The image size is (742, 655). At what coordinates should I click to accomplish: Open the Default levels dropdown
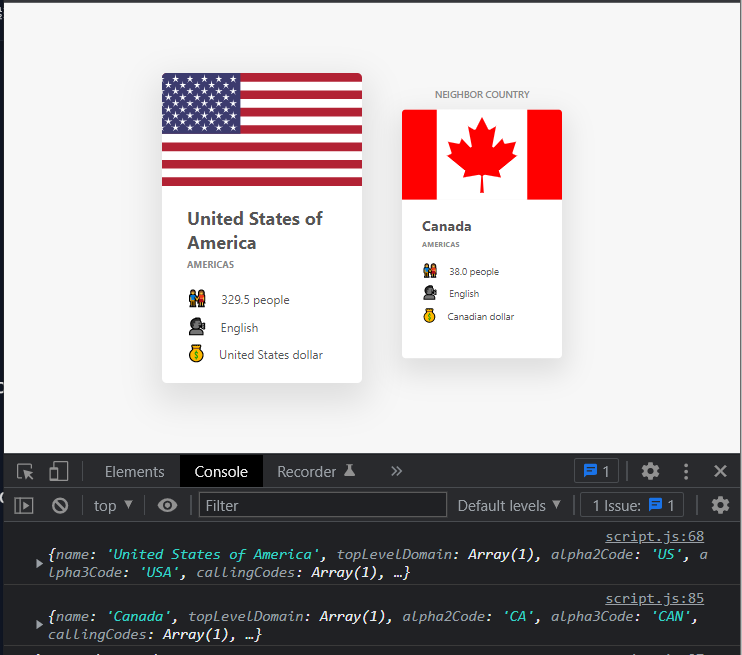[x=509, y=505]
